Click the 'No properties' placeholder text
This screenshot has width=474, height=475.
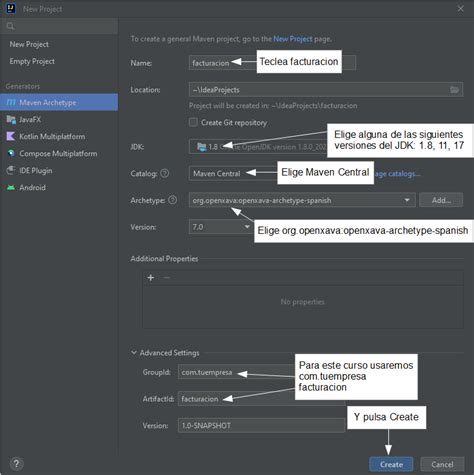coord(302,302)
